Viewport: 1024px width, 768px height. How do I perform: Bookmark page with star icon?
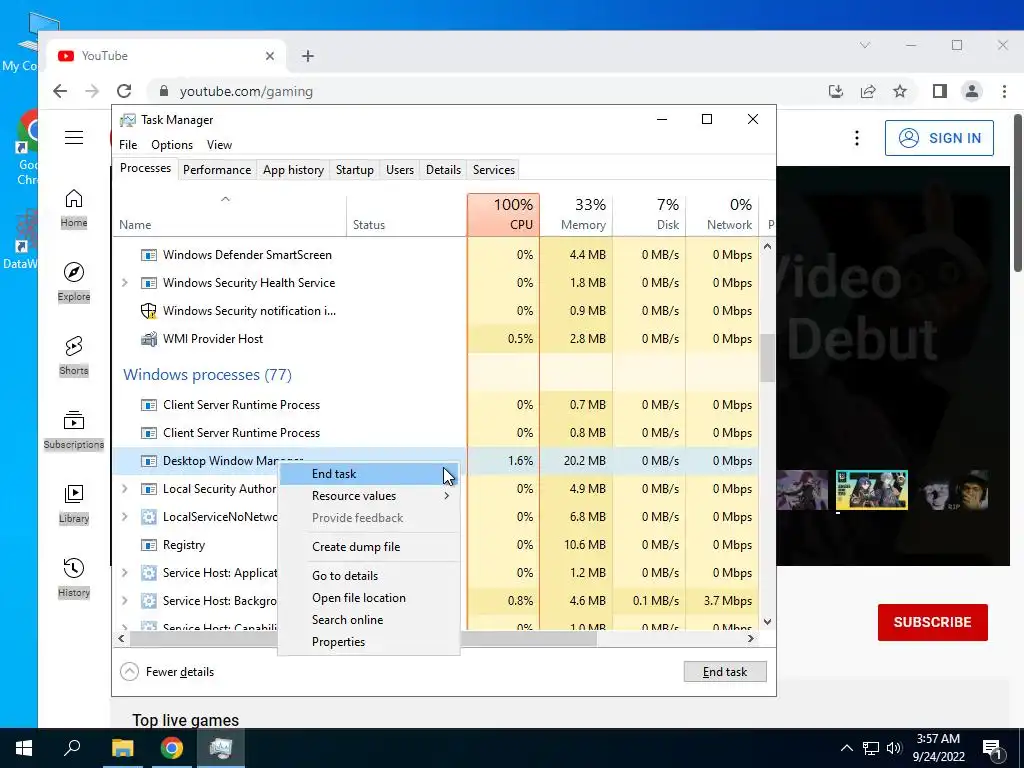(900, 91)
